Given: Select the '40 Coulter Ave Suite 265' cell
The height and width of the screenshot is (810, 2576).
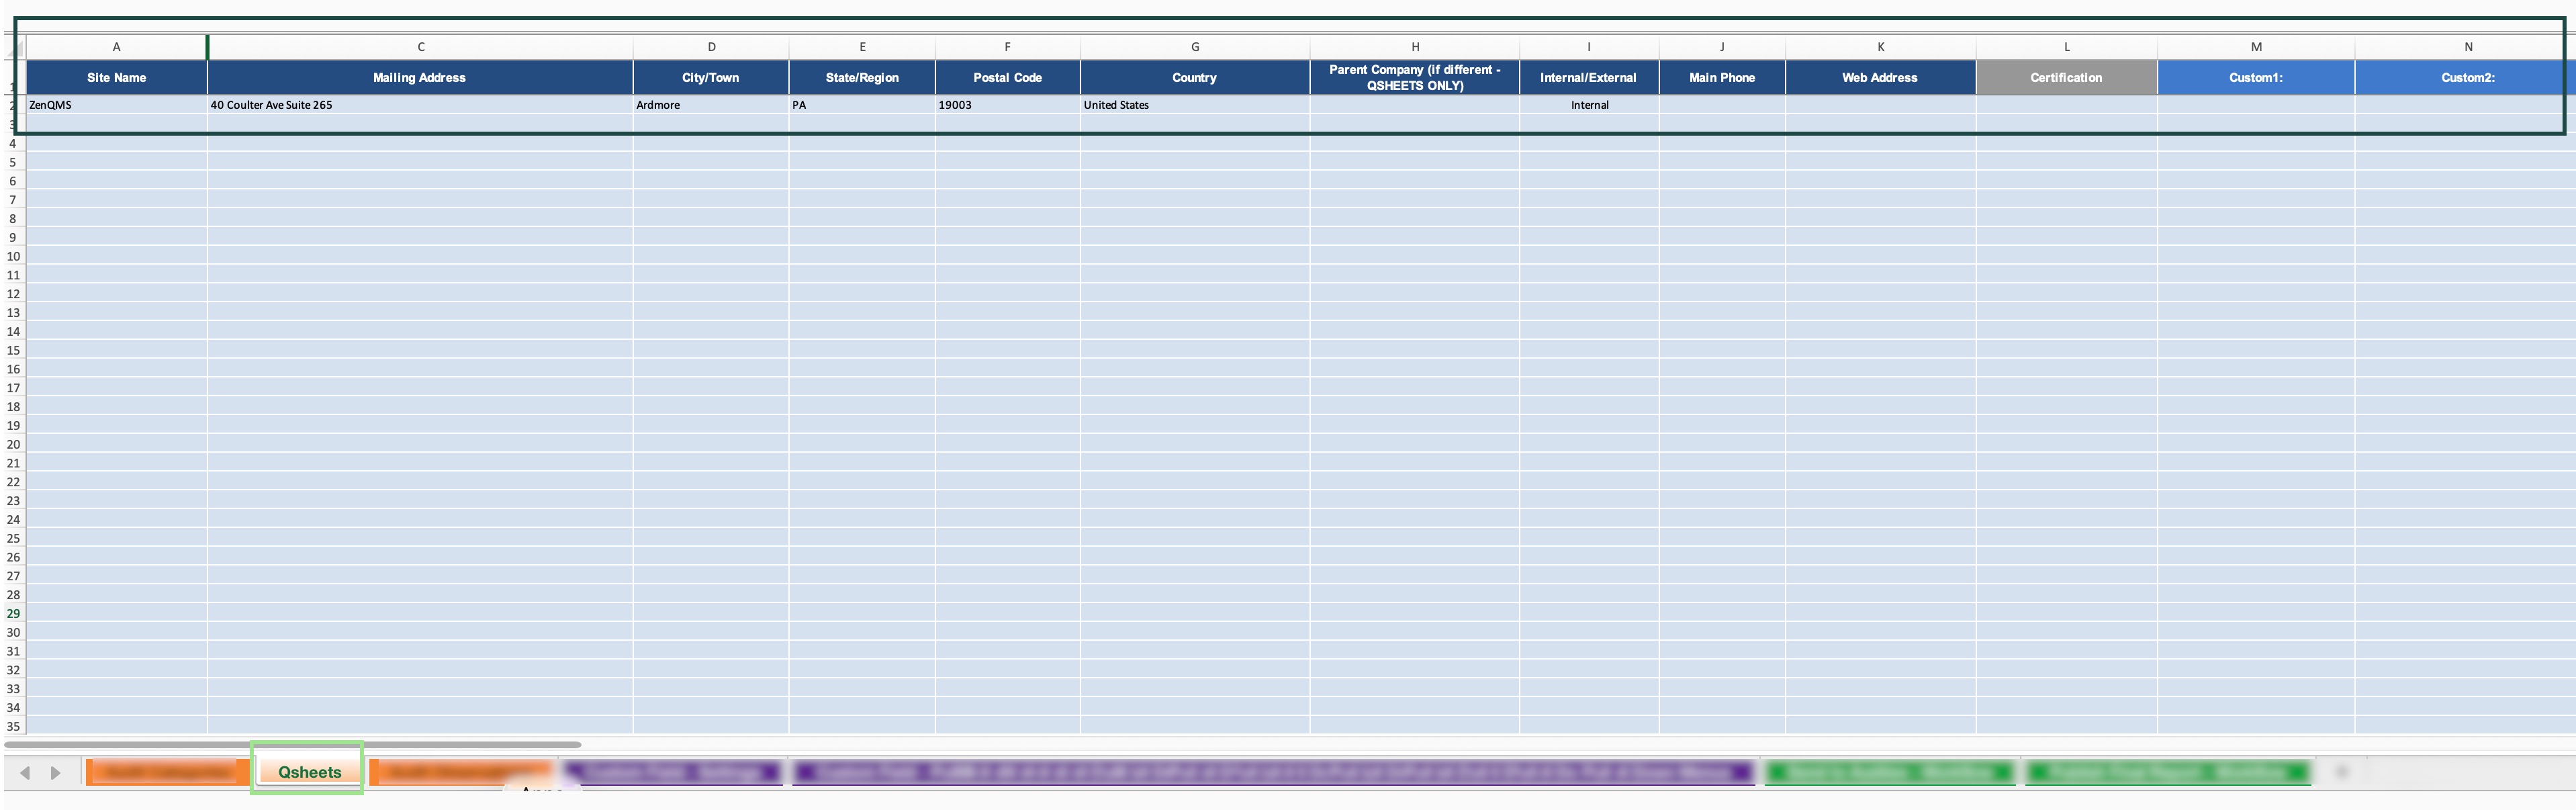Looking at the screenshot, I should [x=420, y=105].
